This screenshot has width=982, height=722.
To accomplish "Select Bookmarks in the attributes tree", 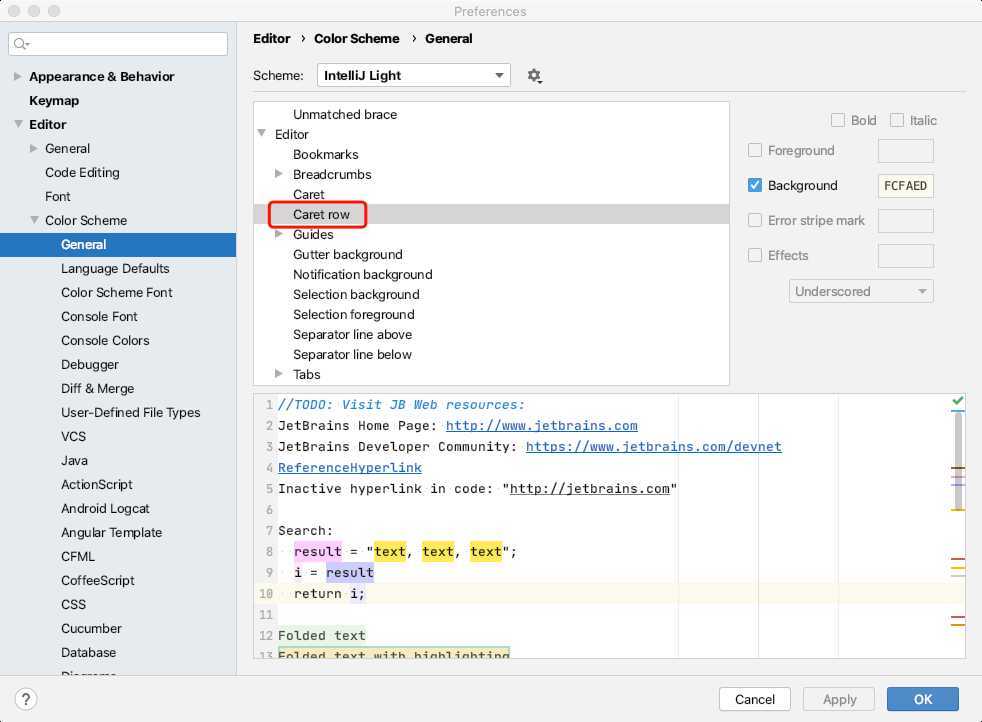I will point(326,155).
